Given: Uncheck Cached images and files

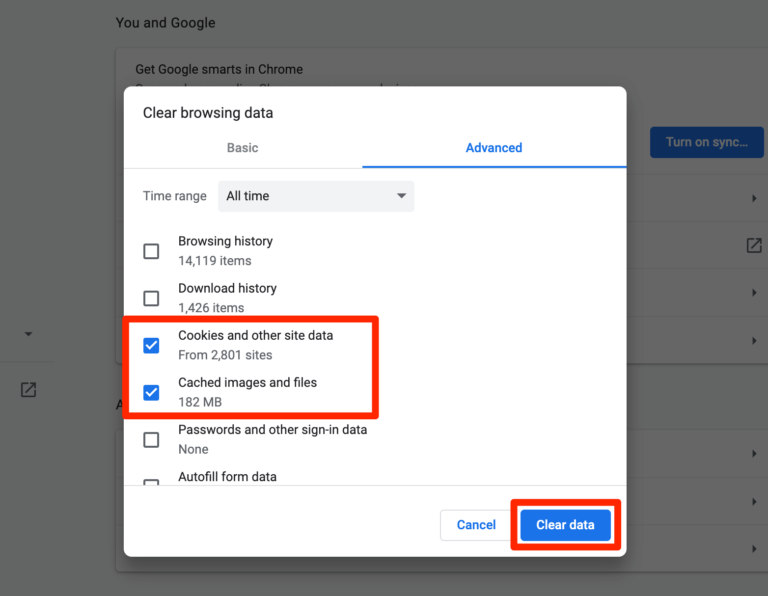Looking at the screenshot, I should coord(151,392).
